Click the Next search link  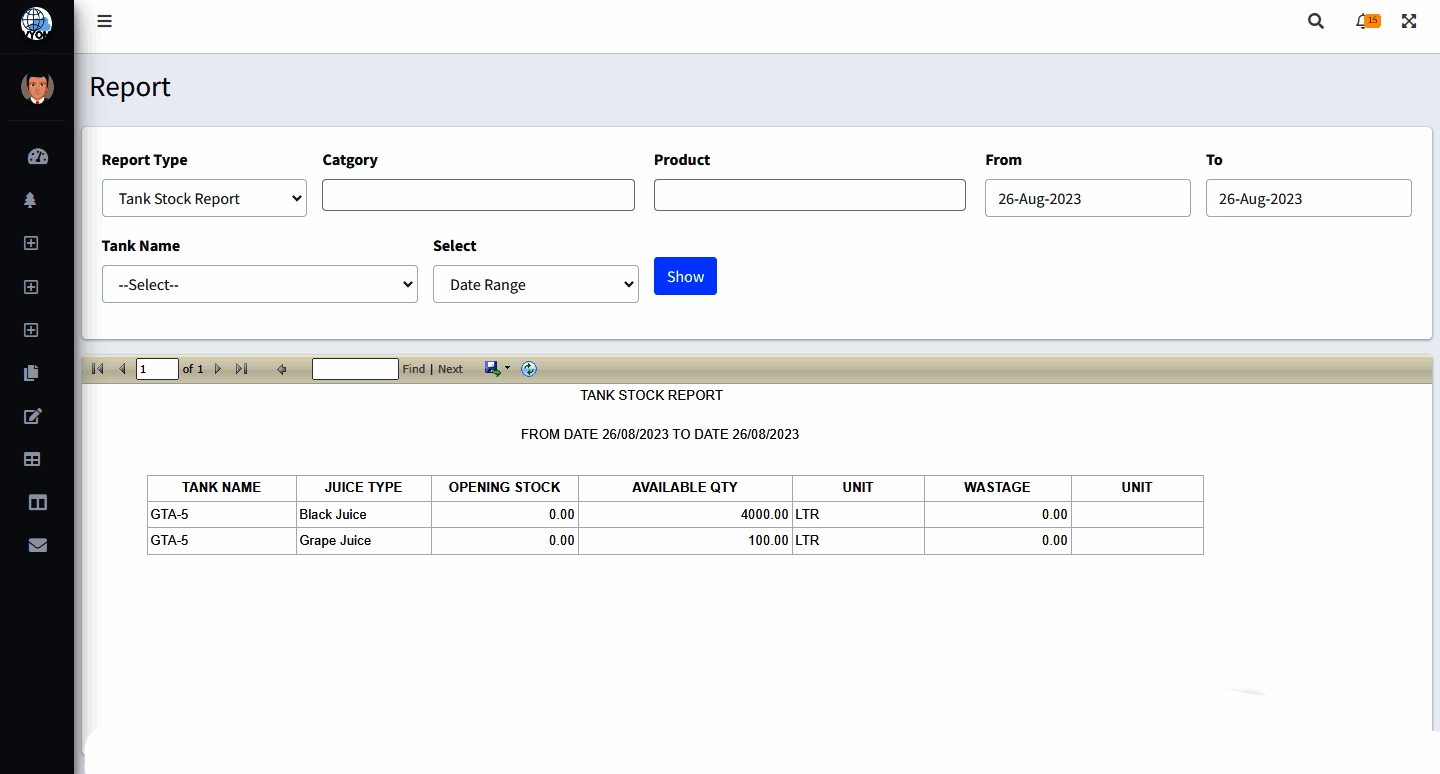[450, 368]
